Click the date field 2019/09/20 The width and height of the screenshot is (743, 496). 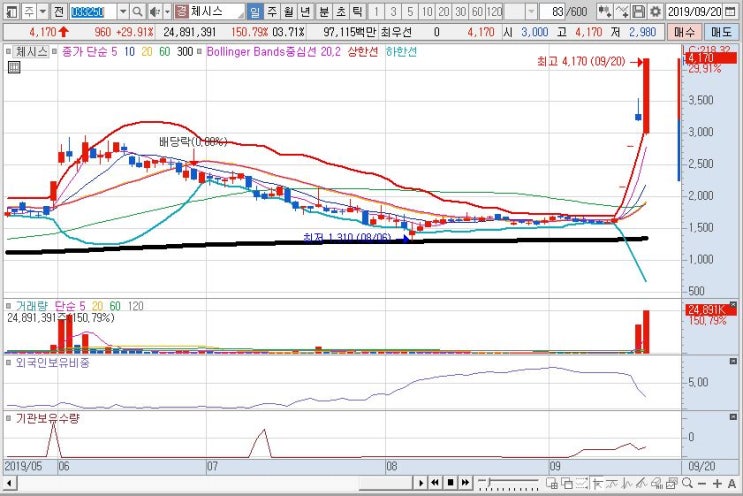[694, 11]
